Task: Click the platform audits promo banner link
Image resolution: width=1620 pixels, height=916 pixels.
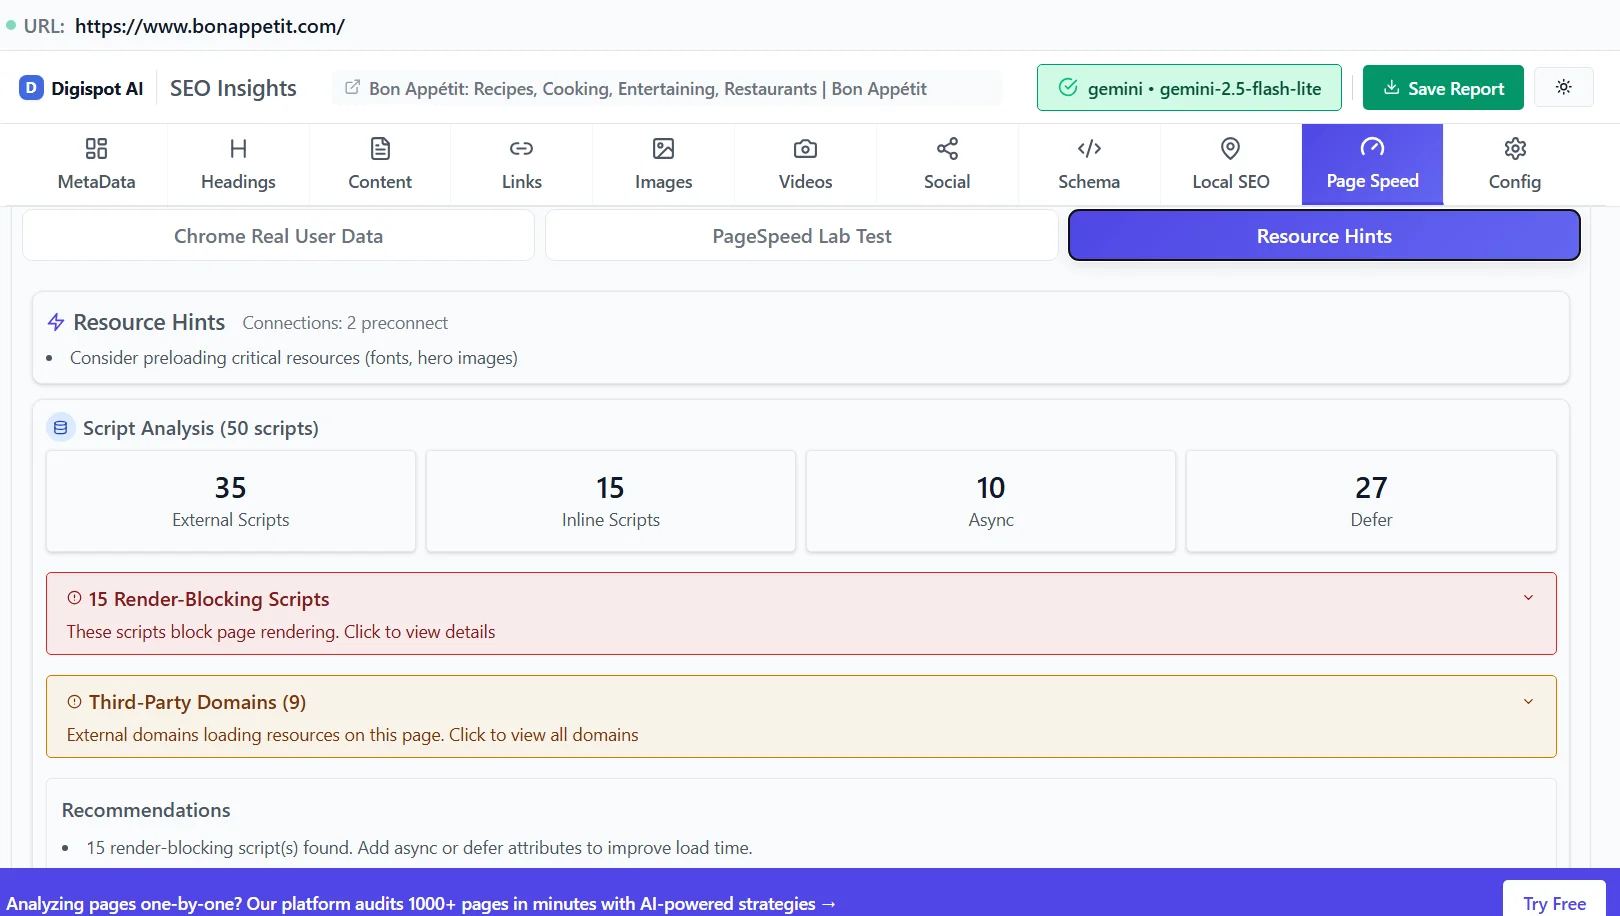Action: tap(421, 903)
